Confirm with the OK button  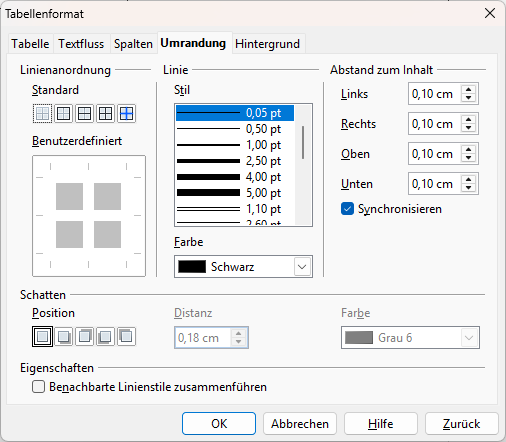click(219, 424)
